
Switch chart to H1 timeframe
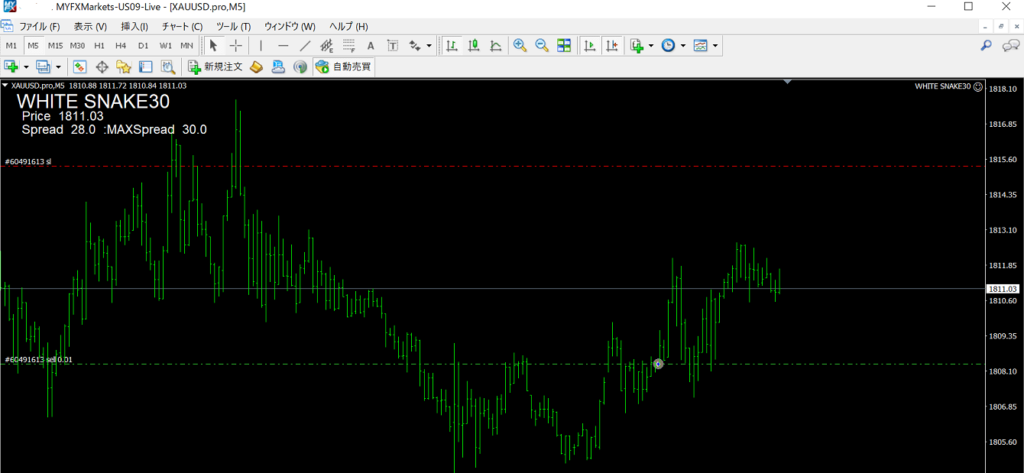pos(99,46)
